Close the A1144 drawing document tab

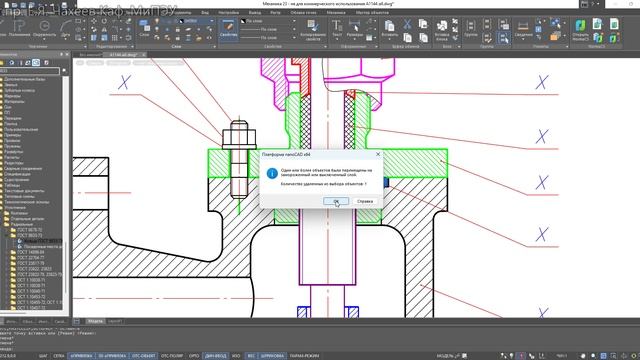(144, 55)
